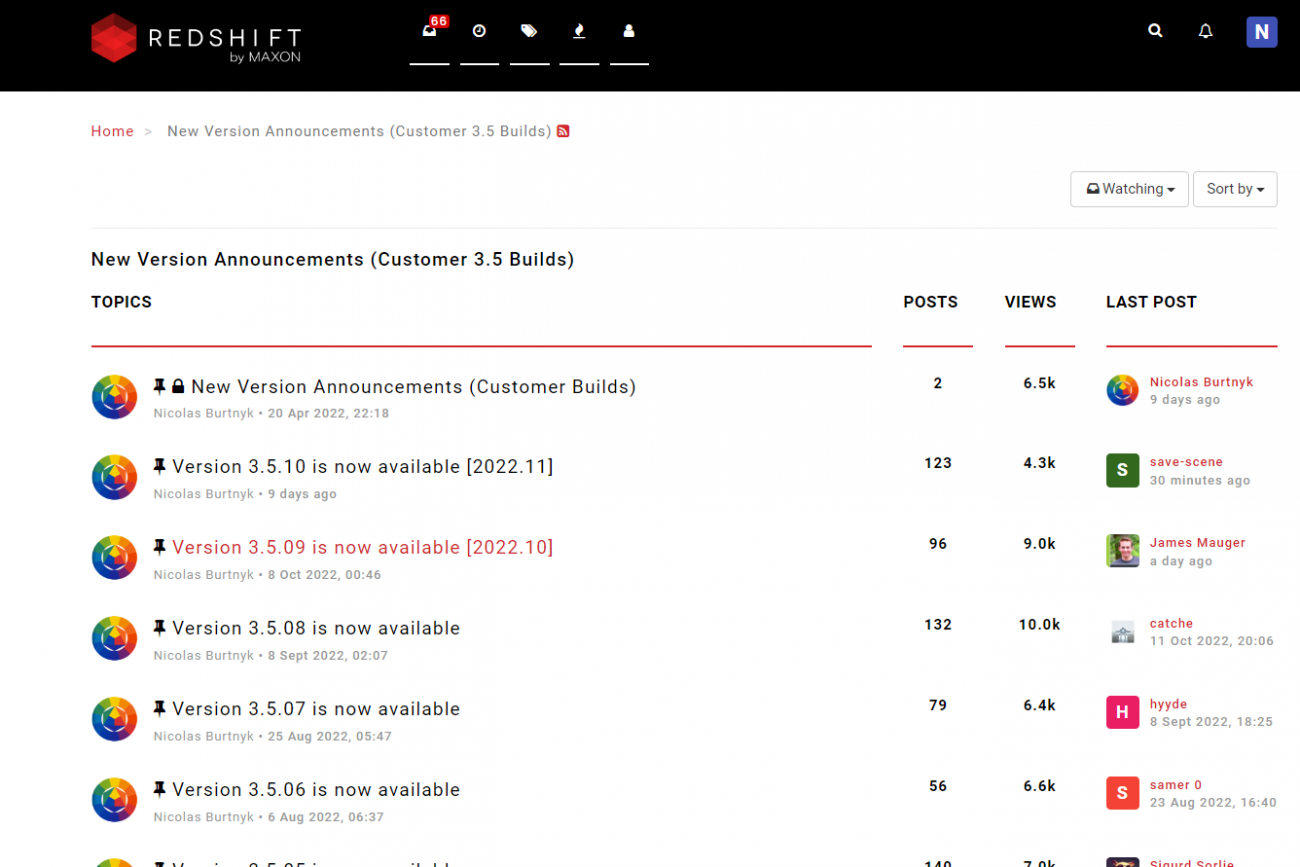
Task: Open notifications bell icon
Action: [x=1205, y=31]
